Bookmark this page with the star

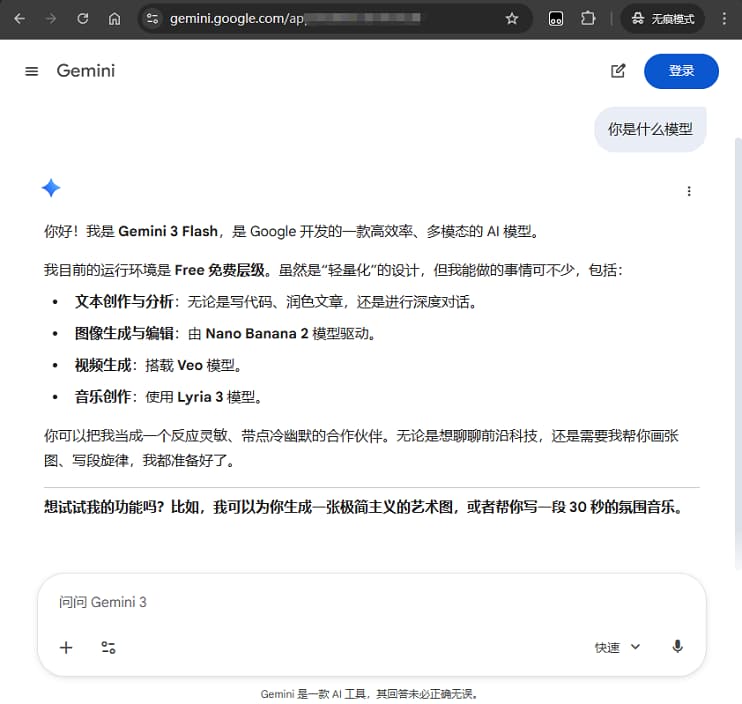tap(512, 19)
